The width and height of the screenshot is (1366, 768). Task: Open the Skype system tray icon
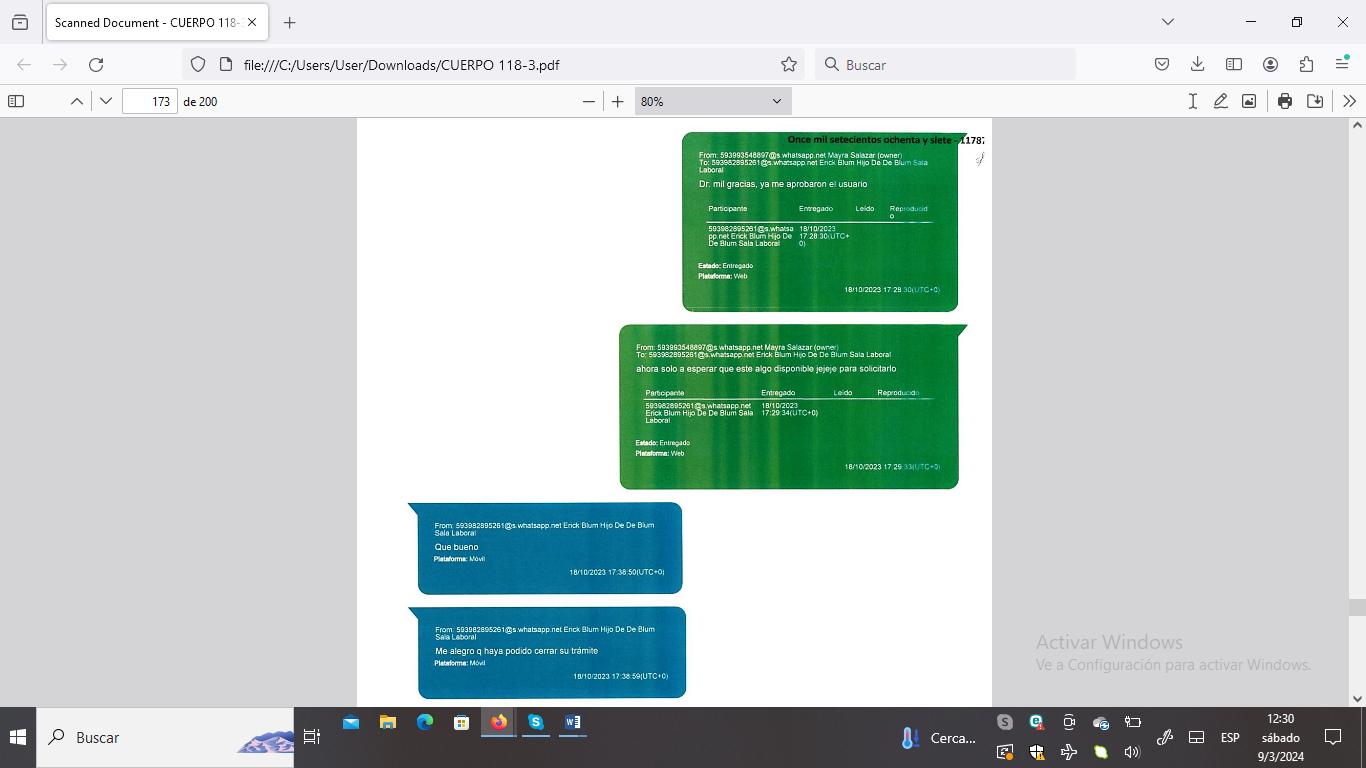pos(1004,722)
